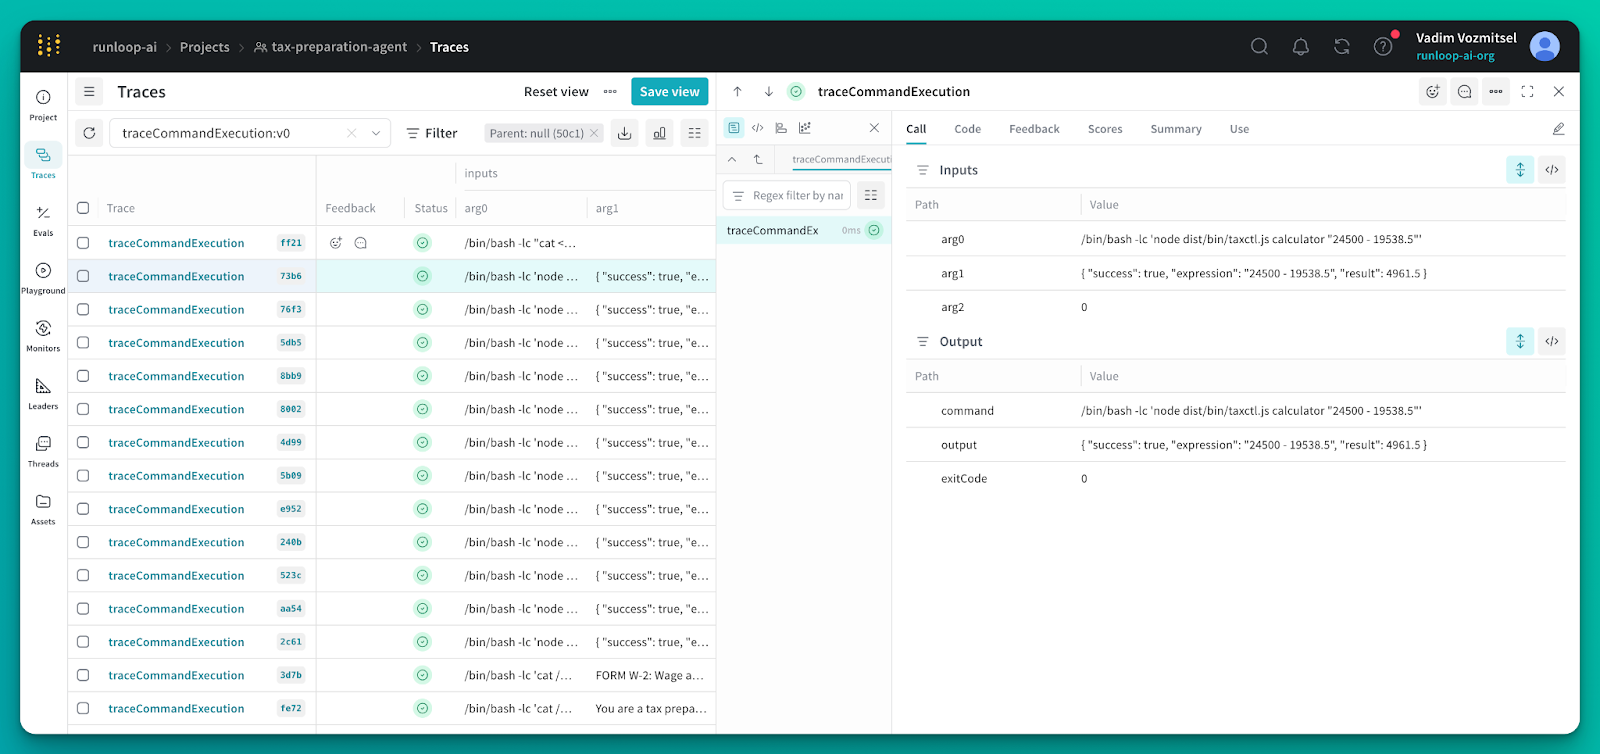
Task: Expand all Inputs values
Action: coord(1520,170)
